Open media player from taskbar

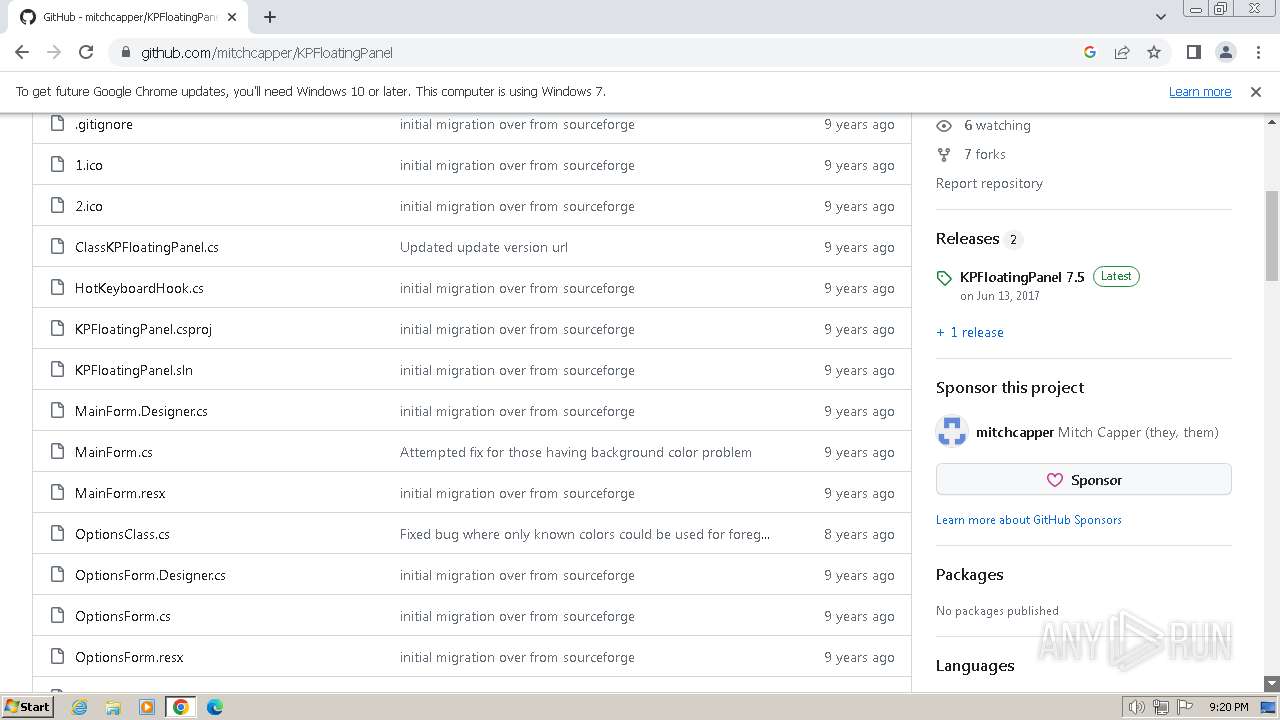(x=147, y=707)
